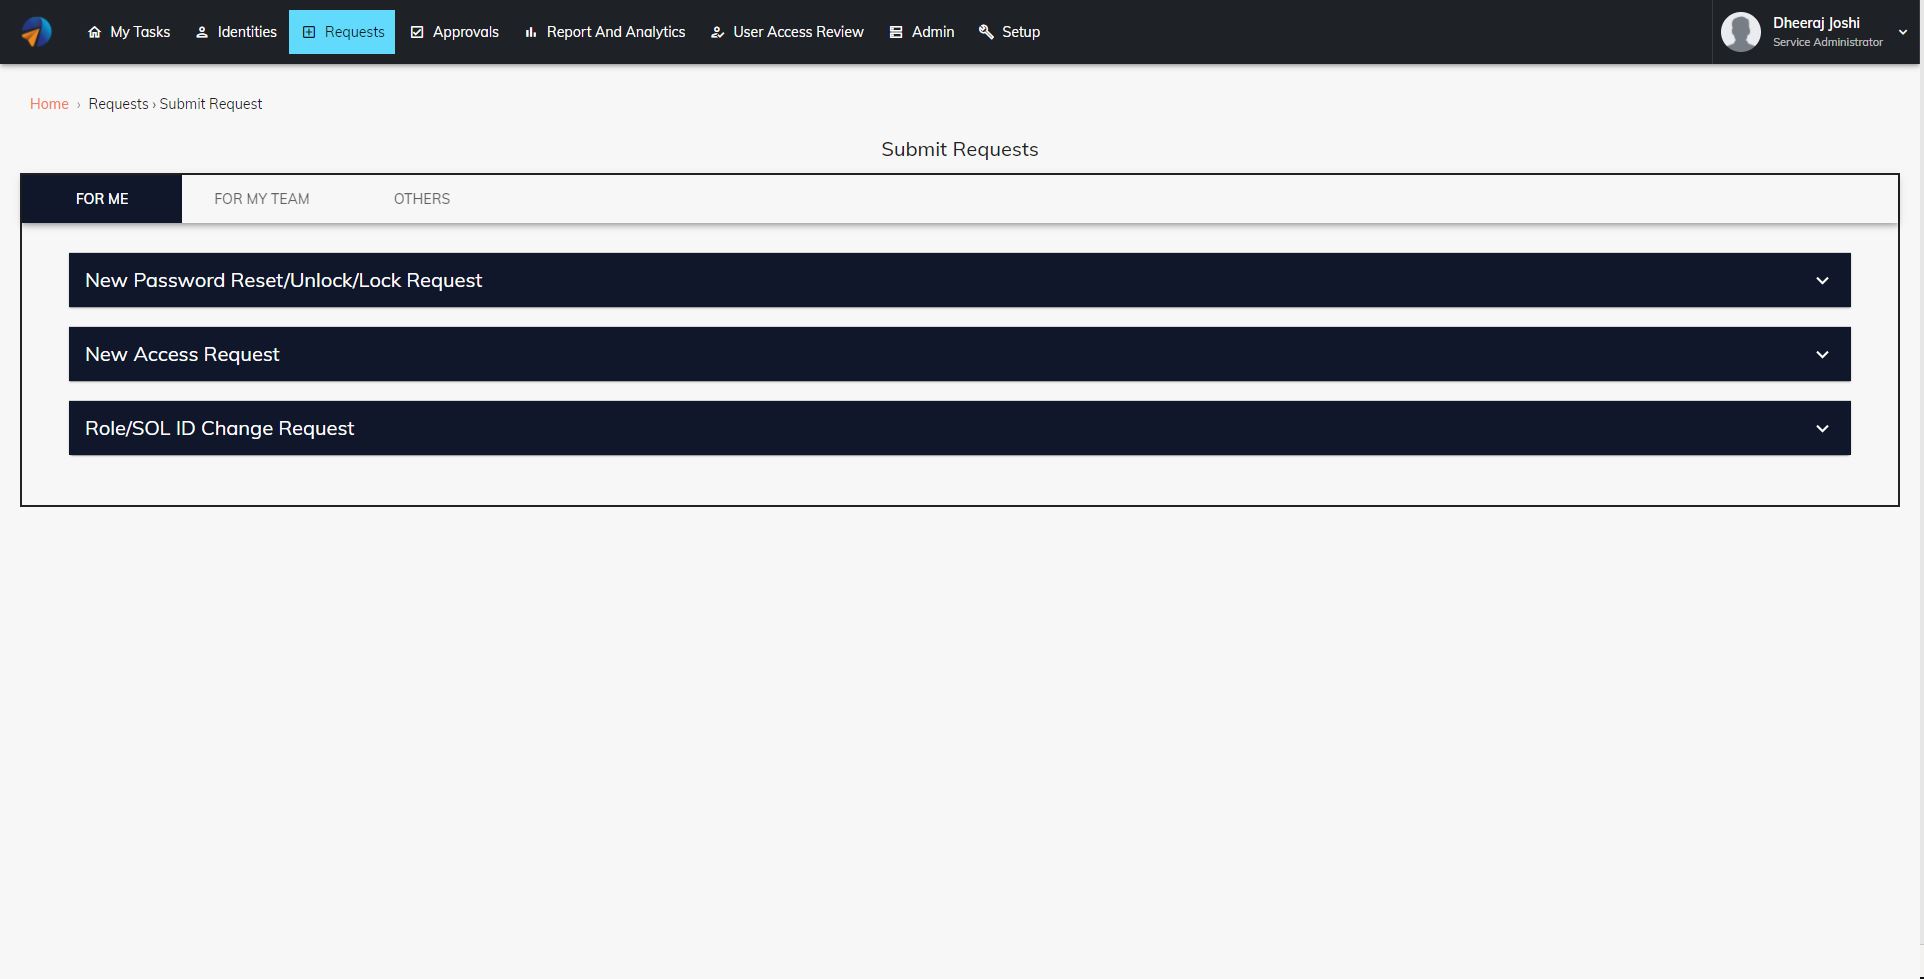Select the OTHERS tab
Viewport: 1924px width, 979px height.
421,198
